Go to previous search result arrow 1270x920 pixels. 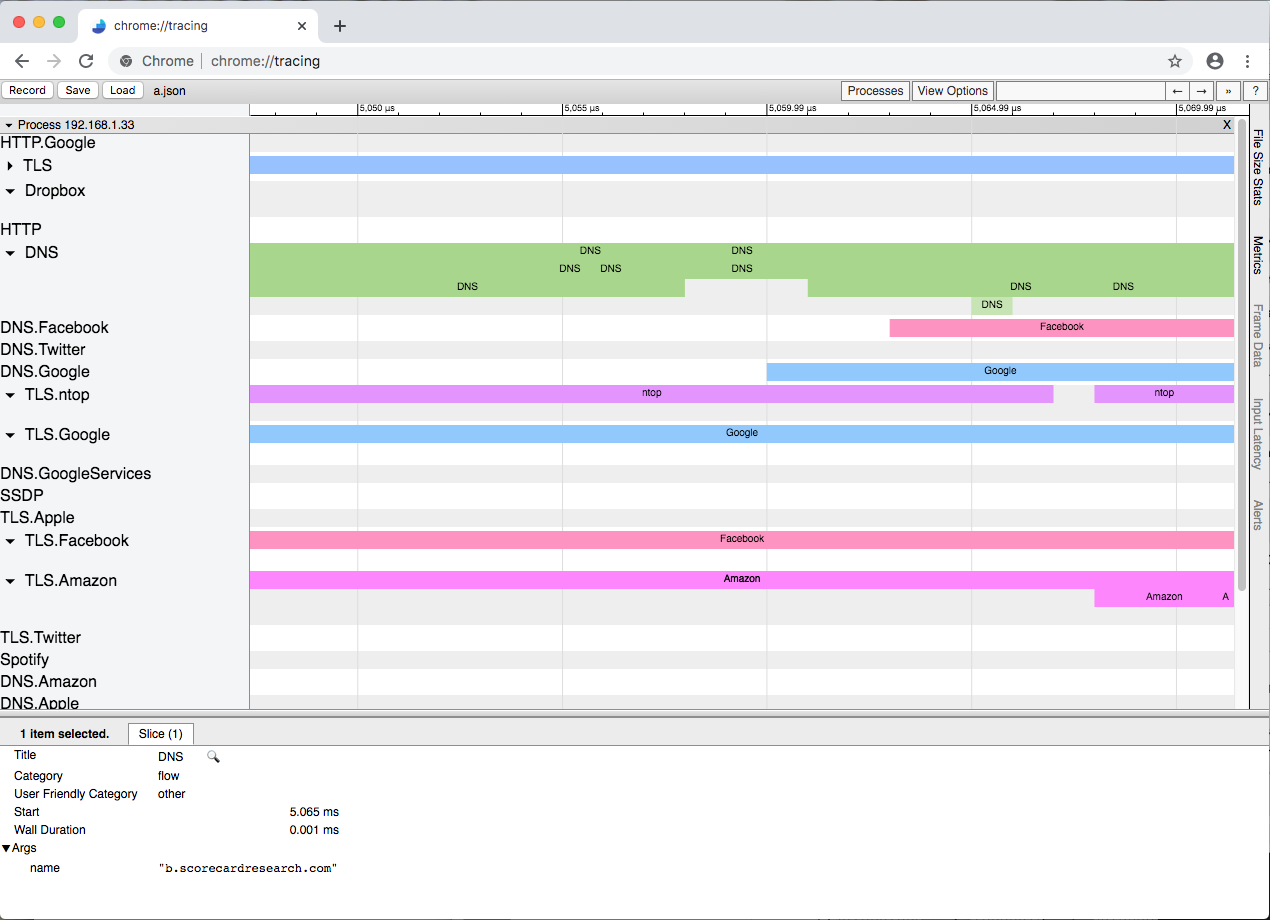(1179, 91)
